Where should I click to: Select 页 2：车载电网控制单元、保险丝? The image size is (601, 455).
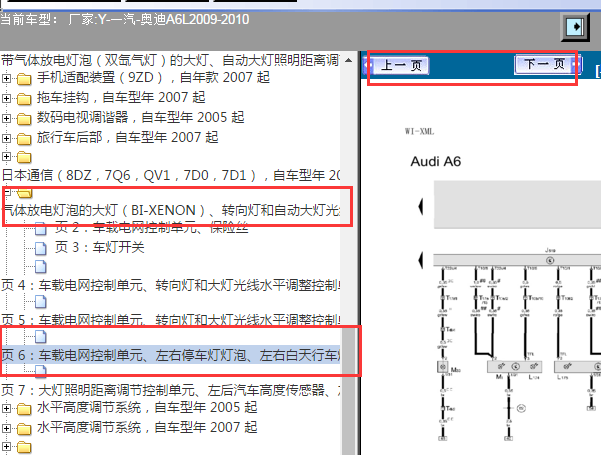(x=151, y=228)
